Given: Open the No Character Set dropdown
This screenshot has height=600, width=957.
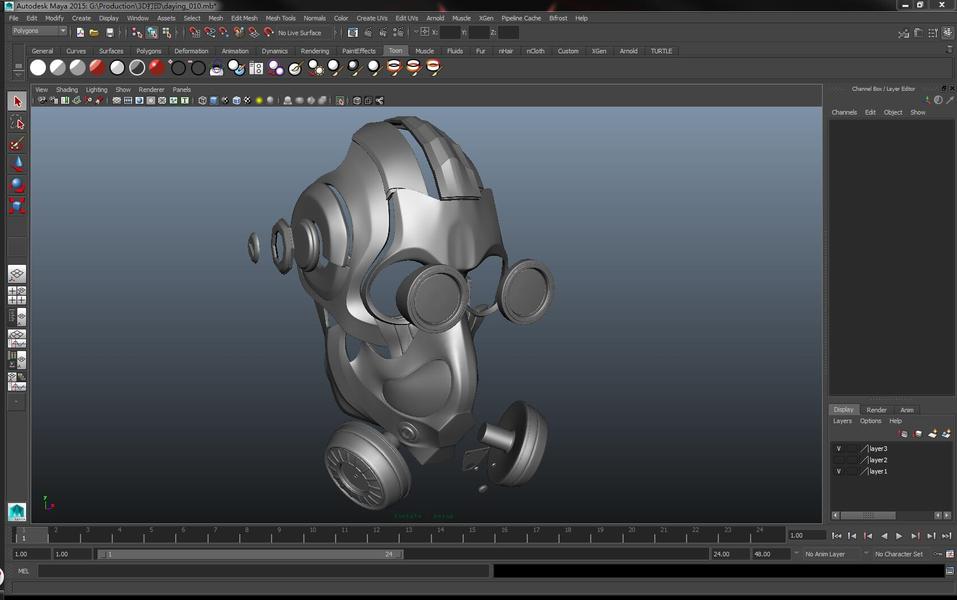Looking at the screenshot, I should [x=899, y=554].
